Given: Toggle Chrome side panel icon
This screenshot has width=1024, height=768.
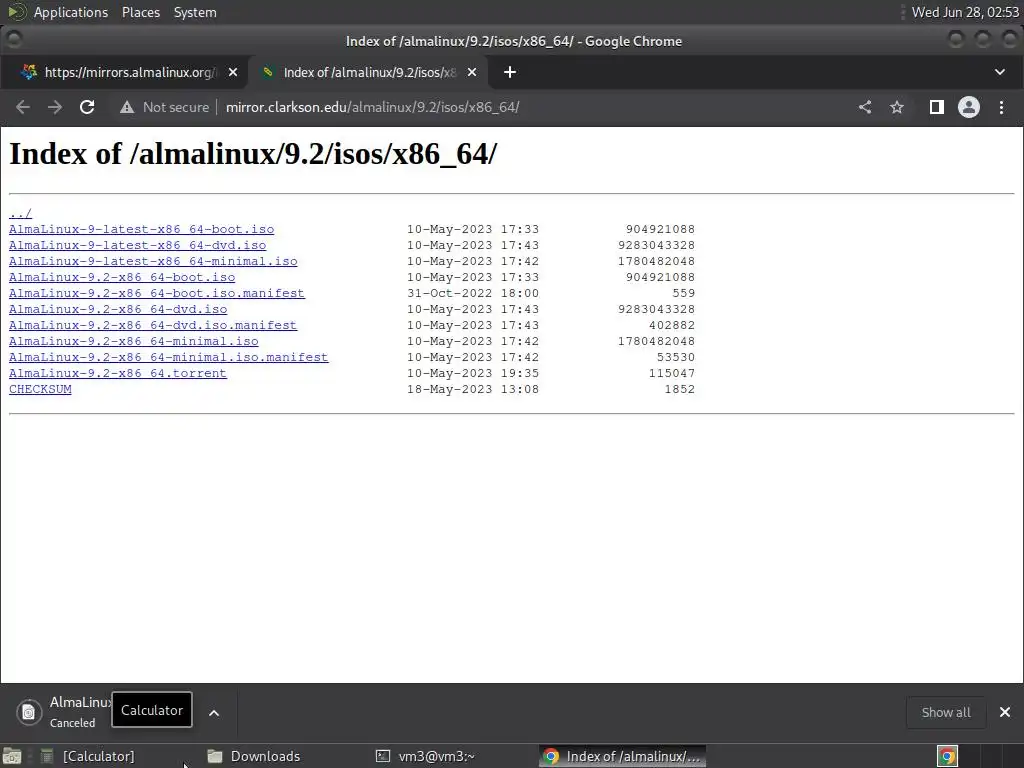Looking at the screenshot, I should click(936, 107).
